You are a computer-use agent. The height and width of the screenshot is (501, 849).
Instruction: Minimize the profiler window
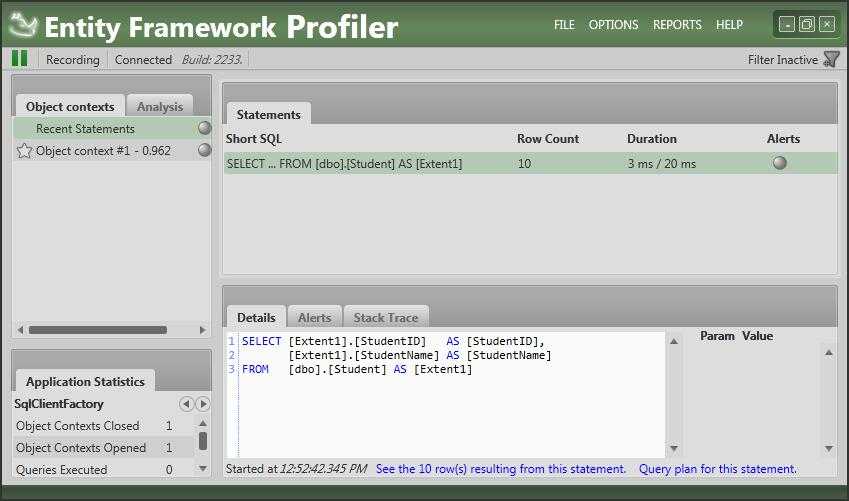[x=786, y=24]
